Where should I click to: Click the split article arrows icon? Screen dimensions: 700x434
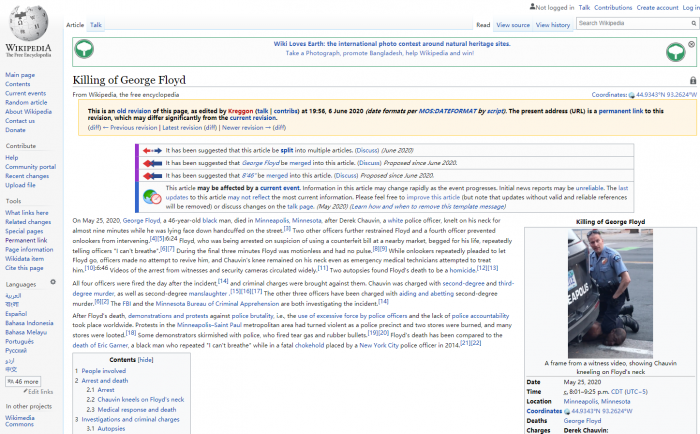pos(152,150)
